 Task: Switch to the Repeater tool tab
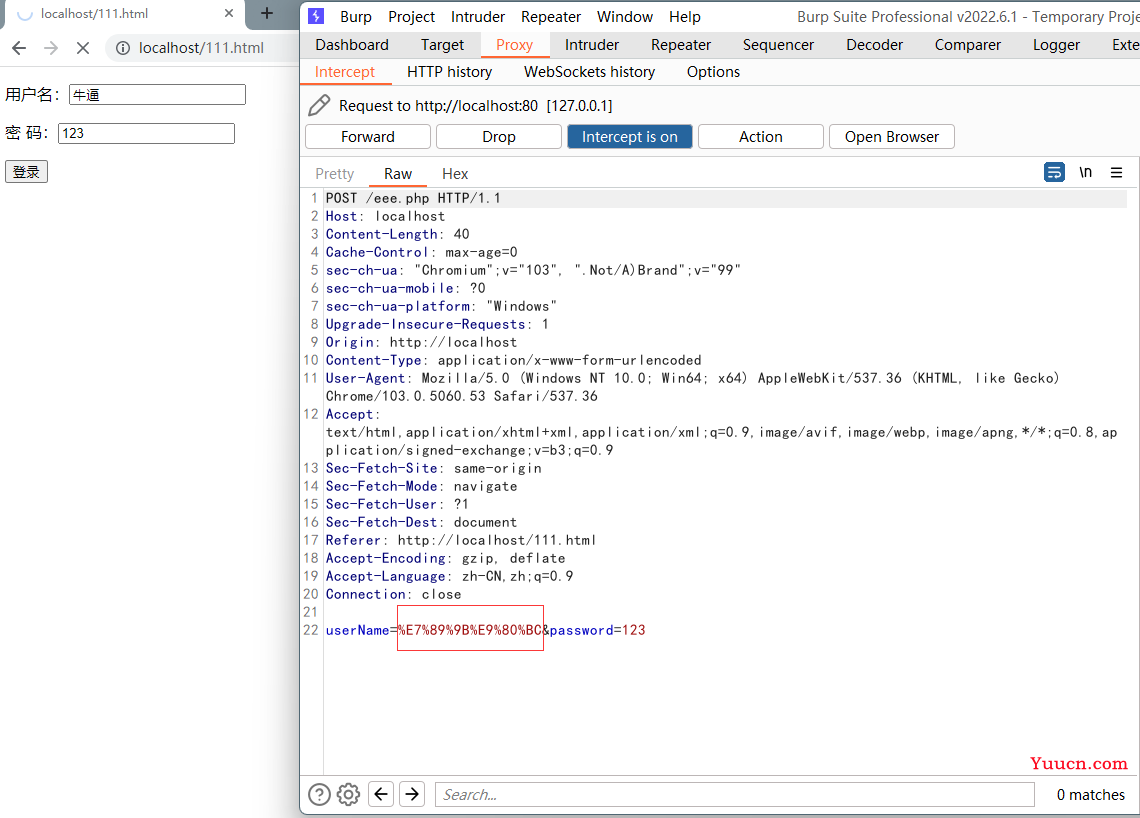click(x=681, y=45)
